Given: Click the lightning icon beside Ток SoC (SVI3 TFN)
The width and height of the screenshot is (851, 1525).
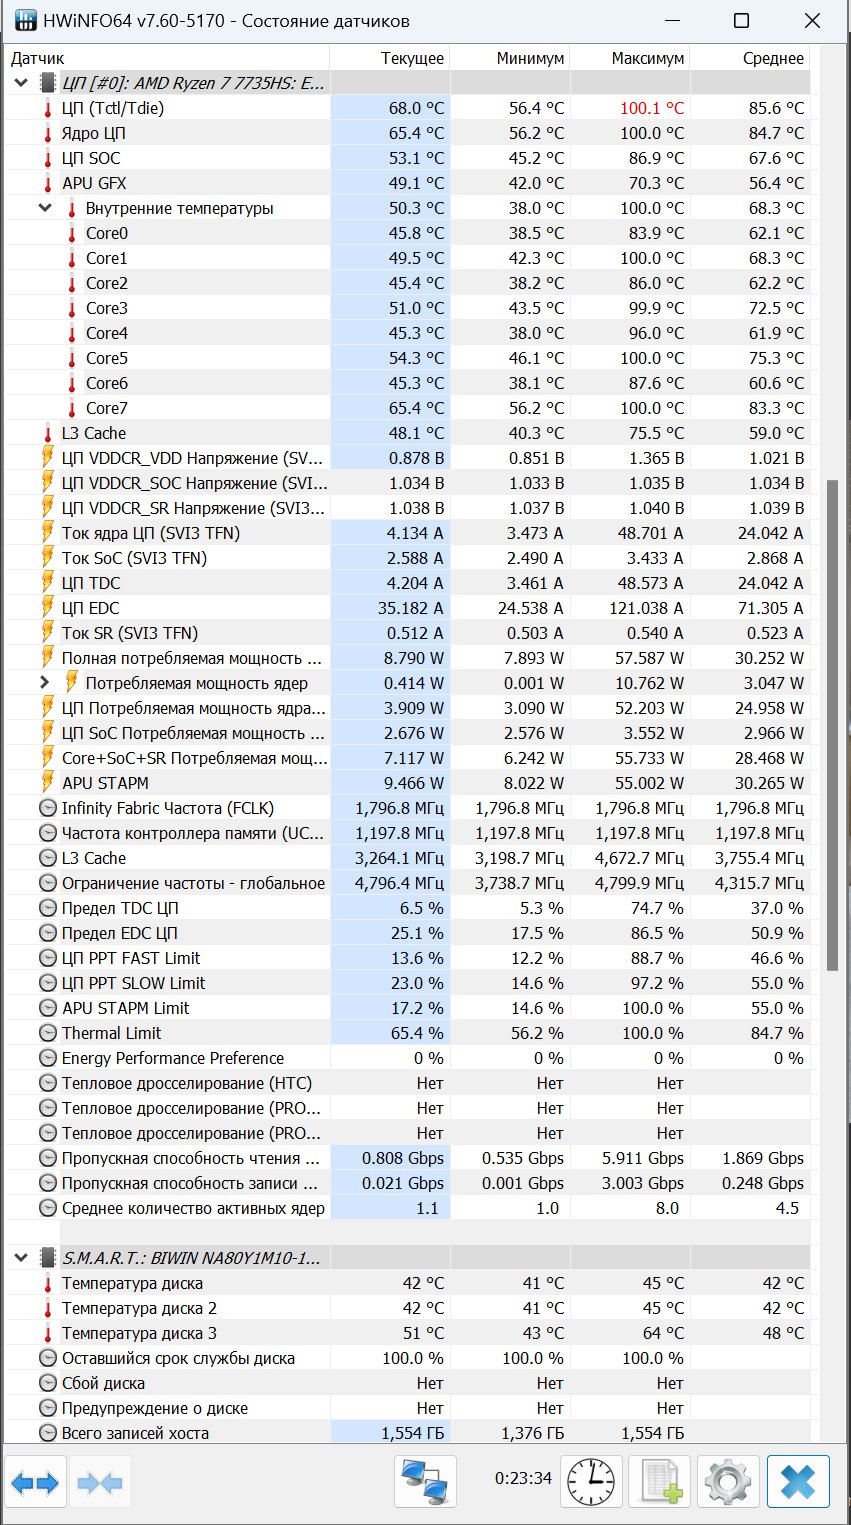Looking at the screenshot, I should pos(47,558).
